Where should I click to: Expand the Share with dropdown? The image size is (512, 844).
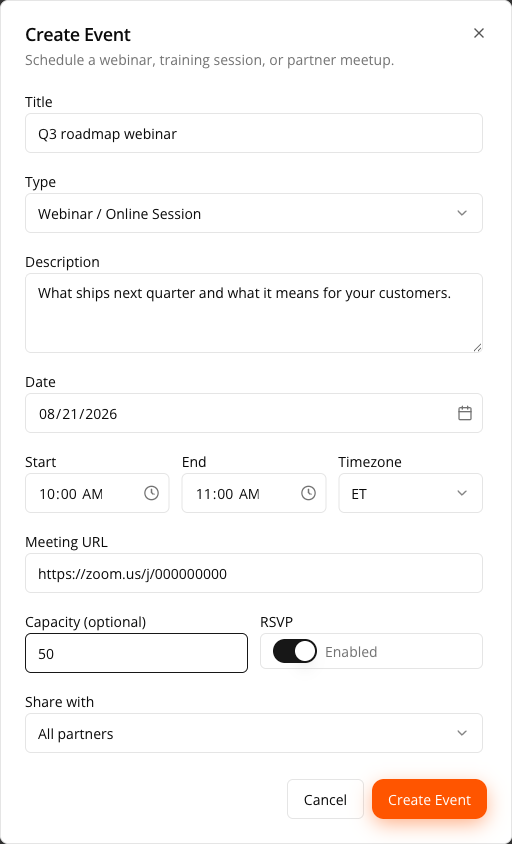coord(254,733)
